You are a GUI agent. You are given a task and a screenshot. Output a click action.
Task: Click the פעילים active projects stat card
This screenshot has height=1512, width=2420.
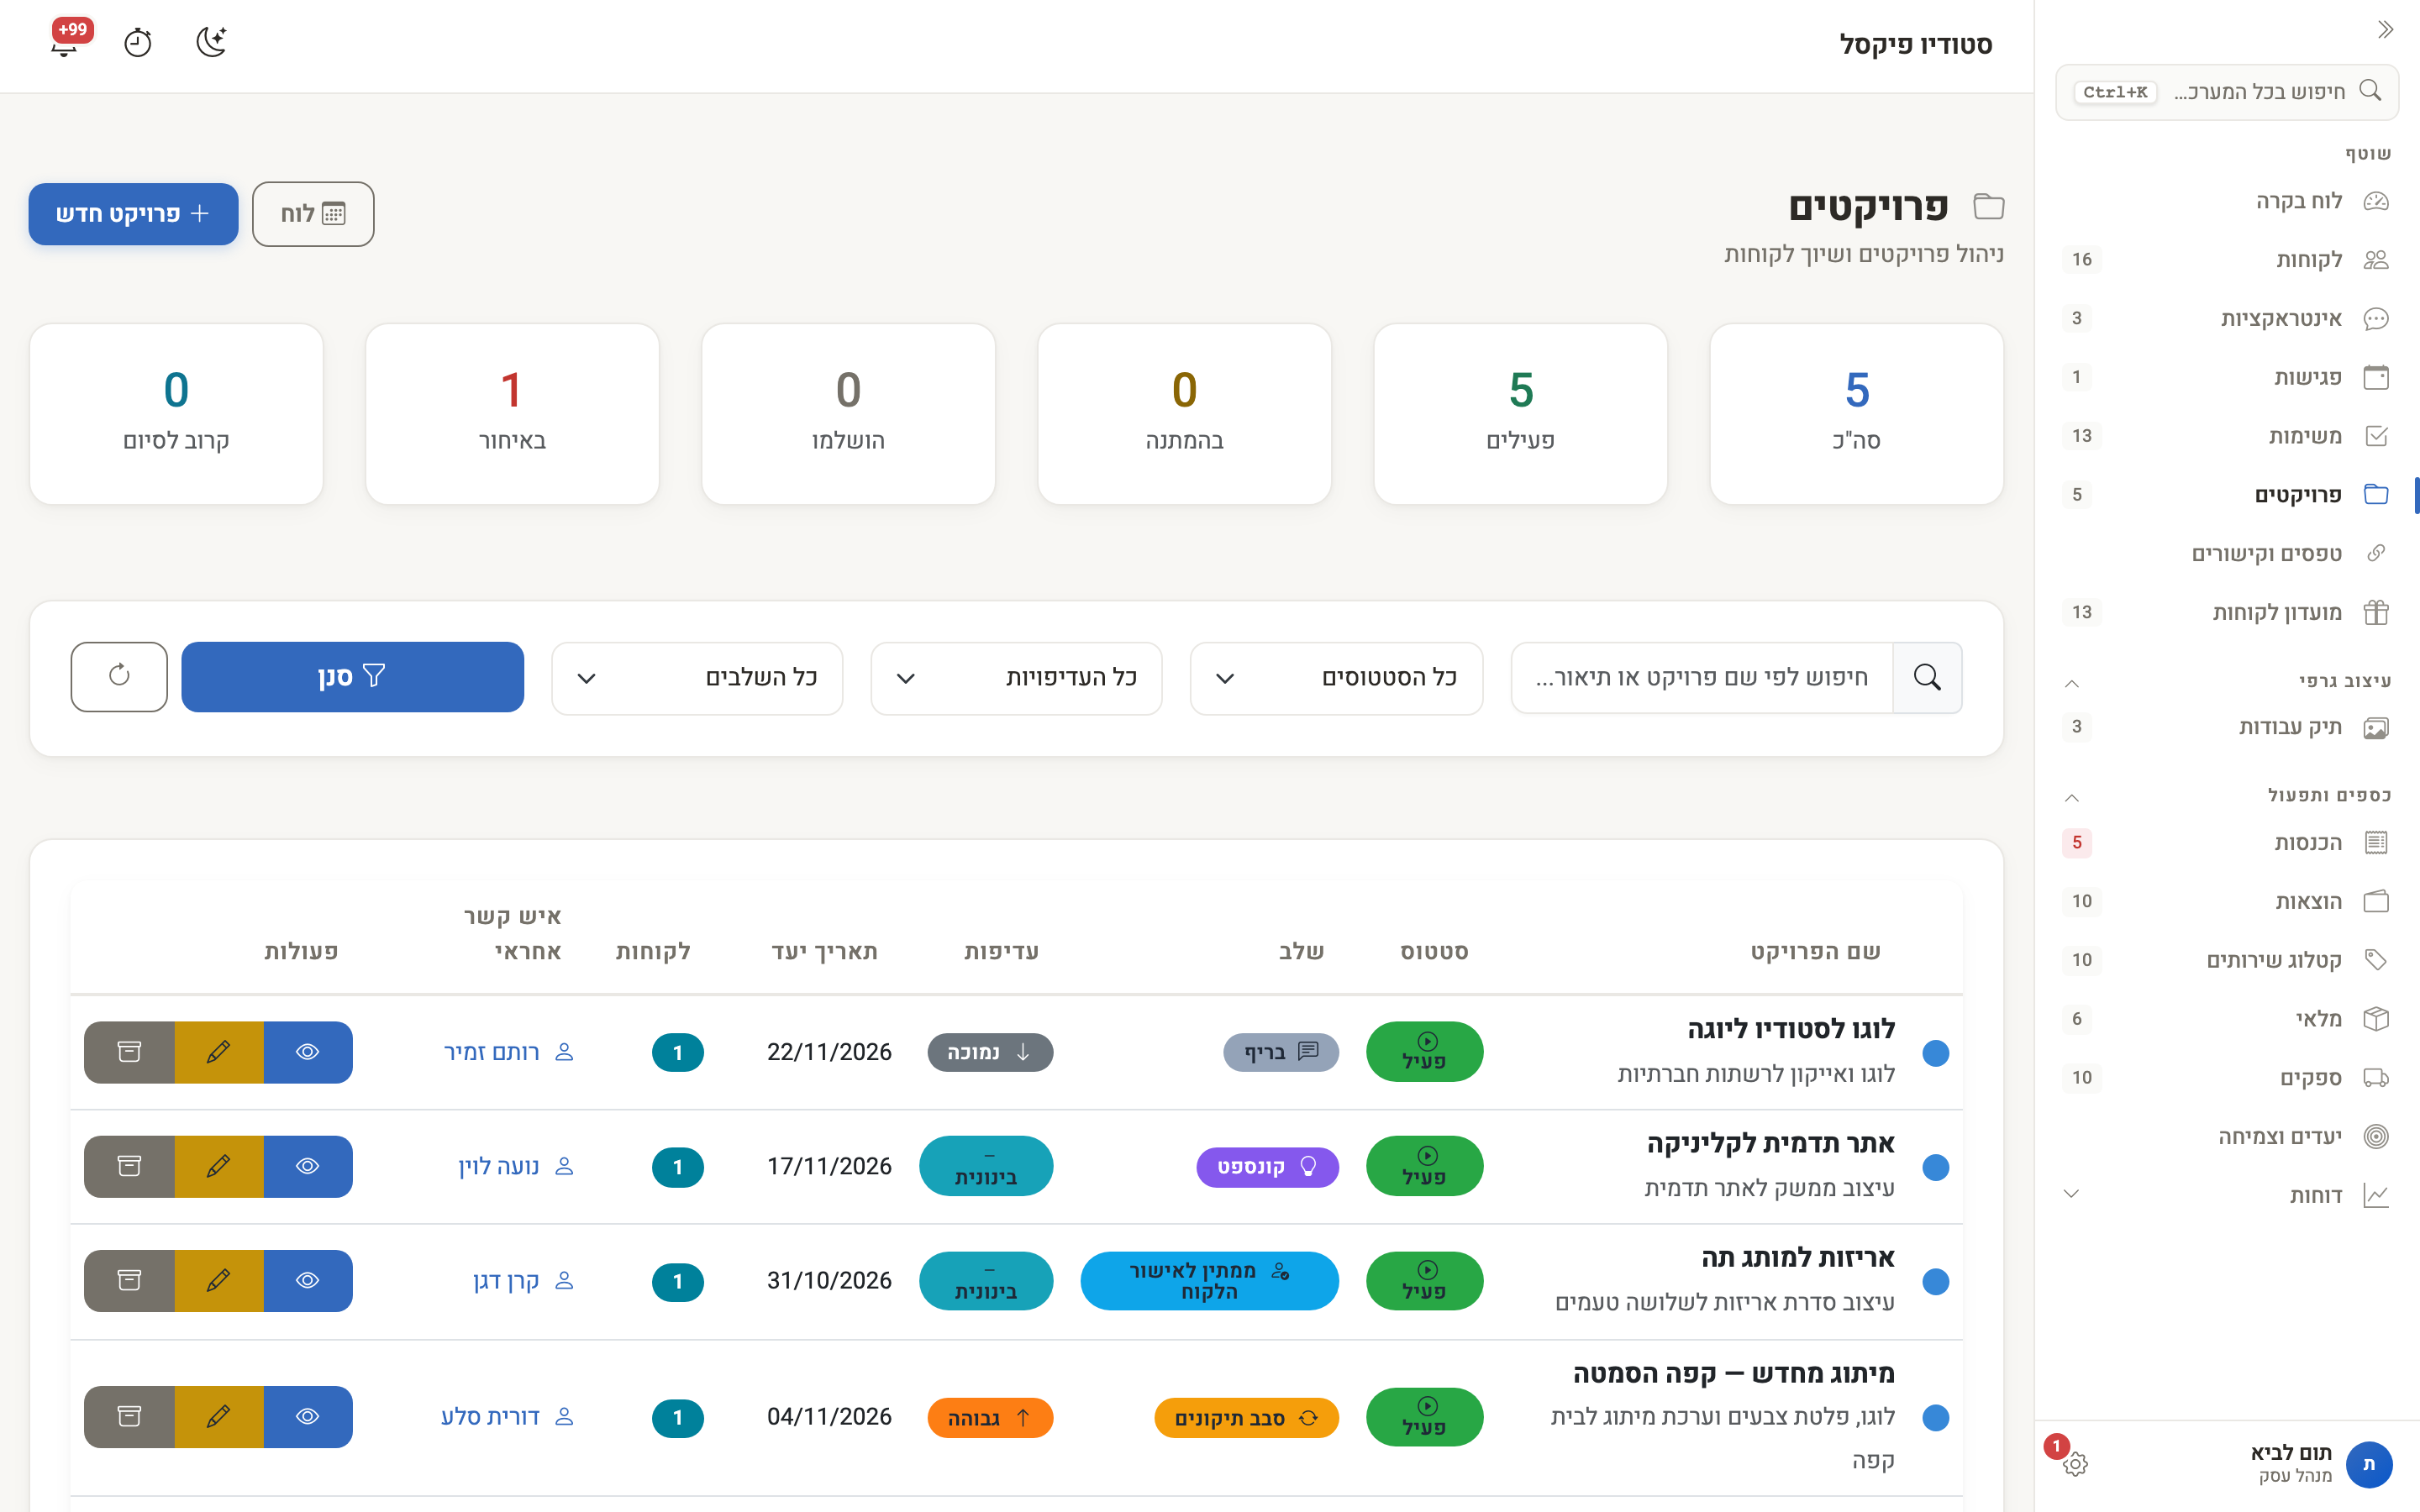[x=1520, y=414]
